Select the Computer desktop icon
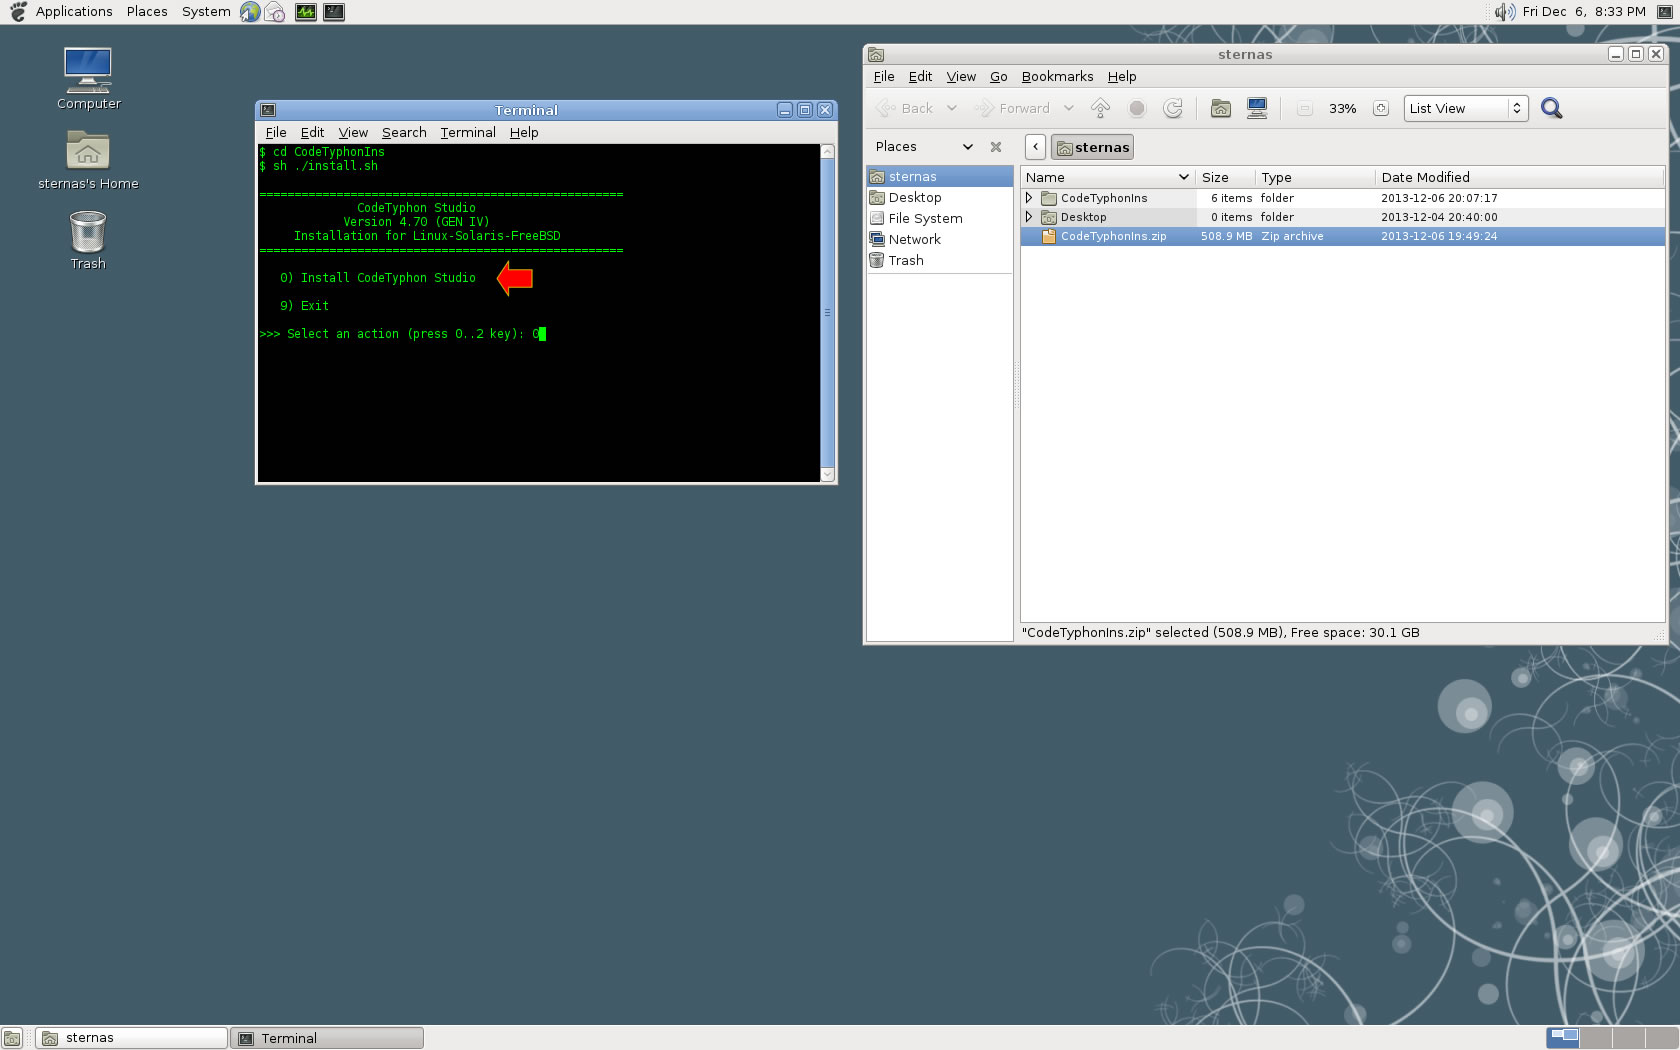1680x1050 pixels. click(x=88, y=78)
